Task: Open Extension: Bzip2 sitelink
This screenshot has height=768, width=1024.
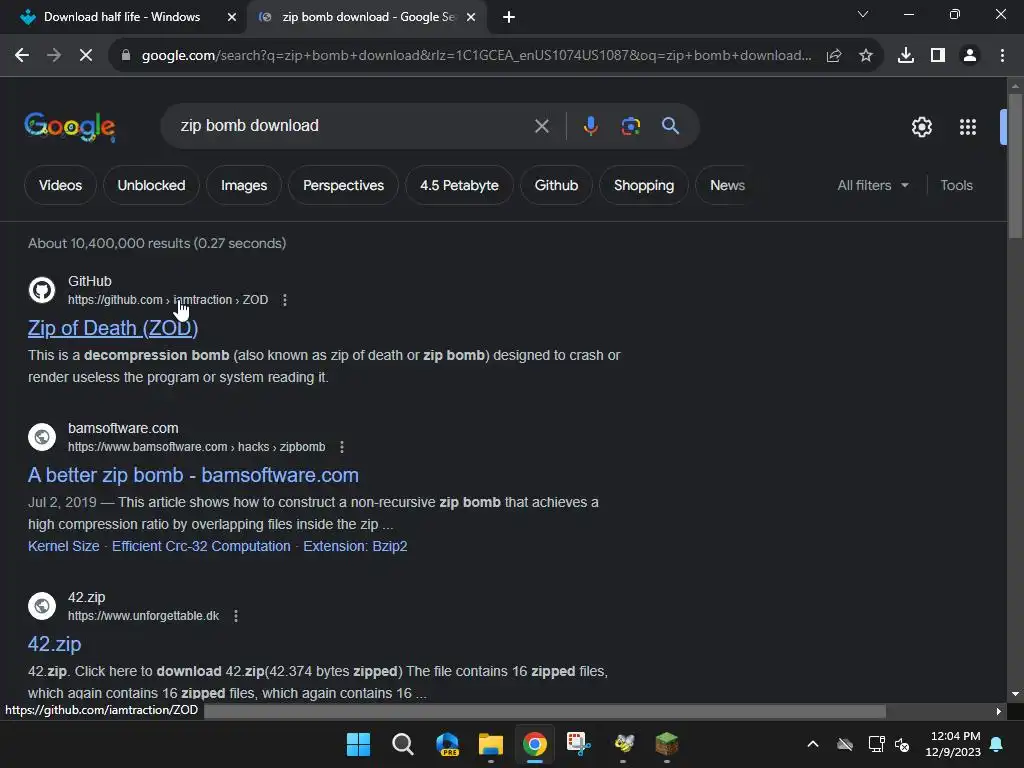Action: [x=355, y=546]
